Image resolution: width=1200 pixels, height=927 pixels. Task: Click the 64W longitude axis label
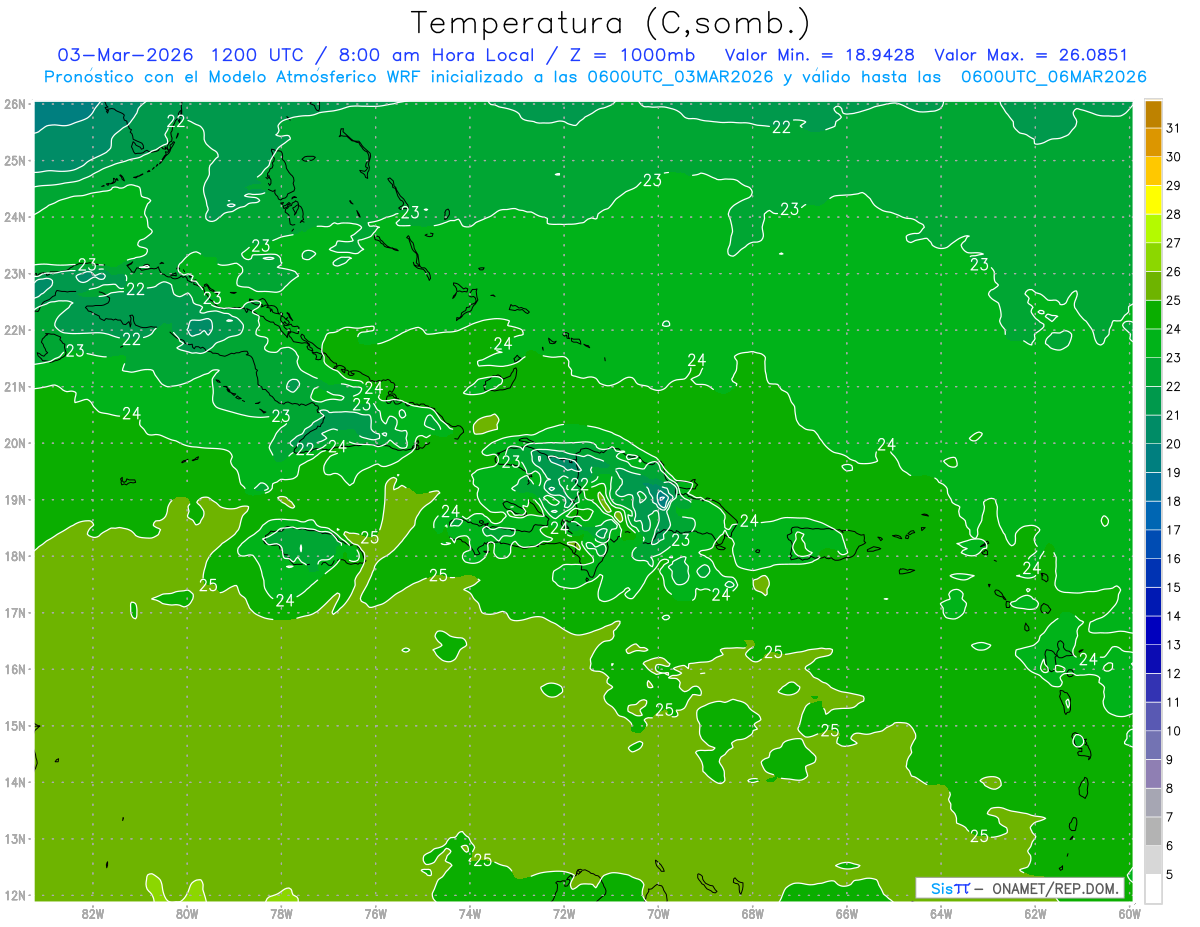click(941, 912)
